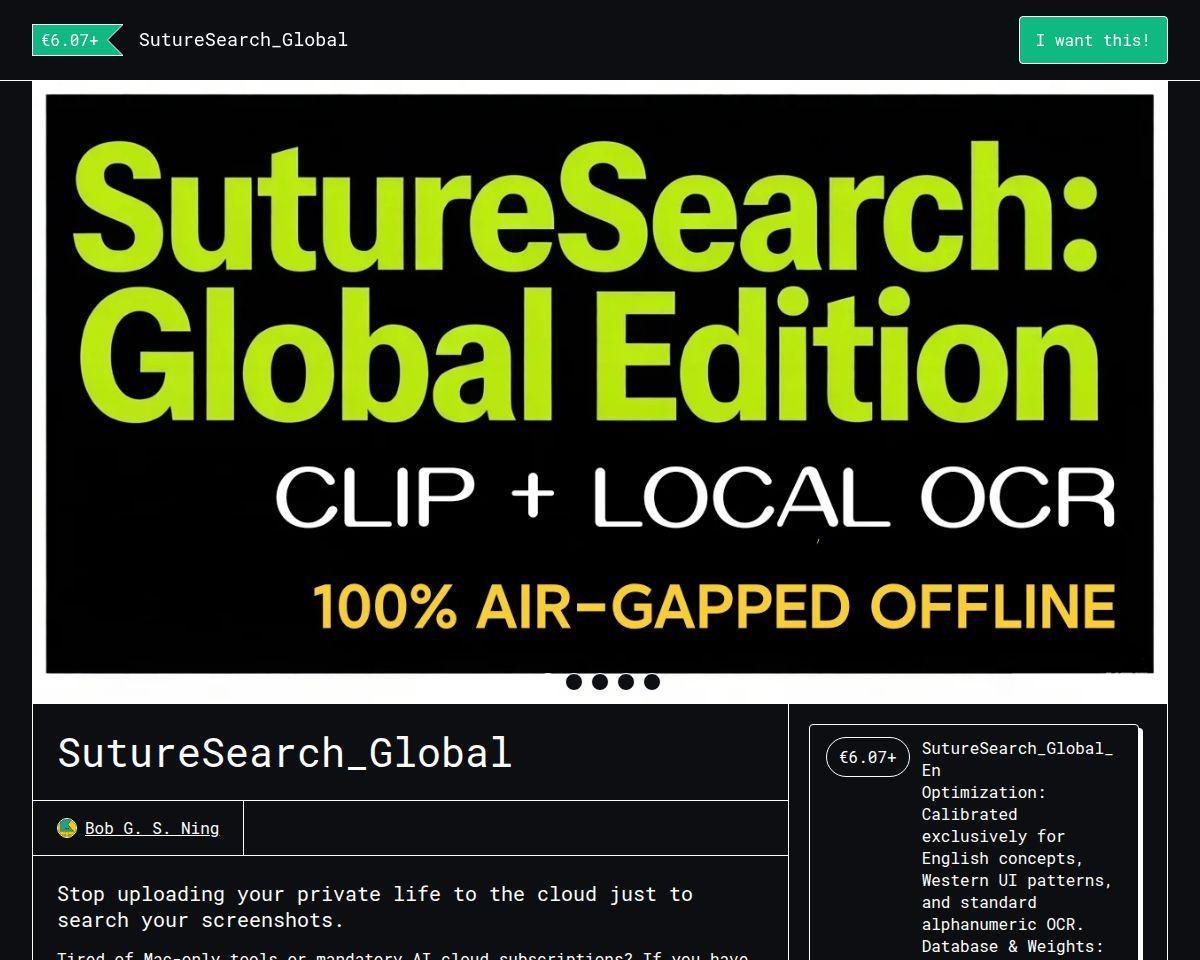Select the second carousel dot under cover
Image resolution: width=1200 pixels, height=960 pixels.
(600, 682)
